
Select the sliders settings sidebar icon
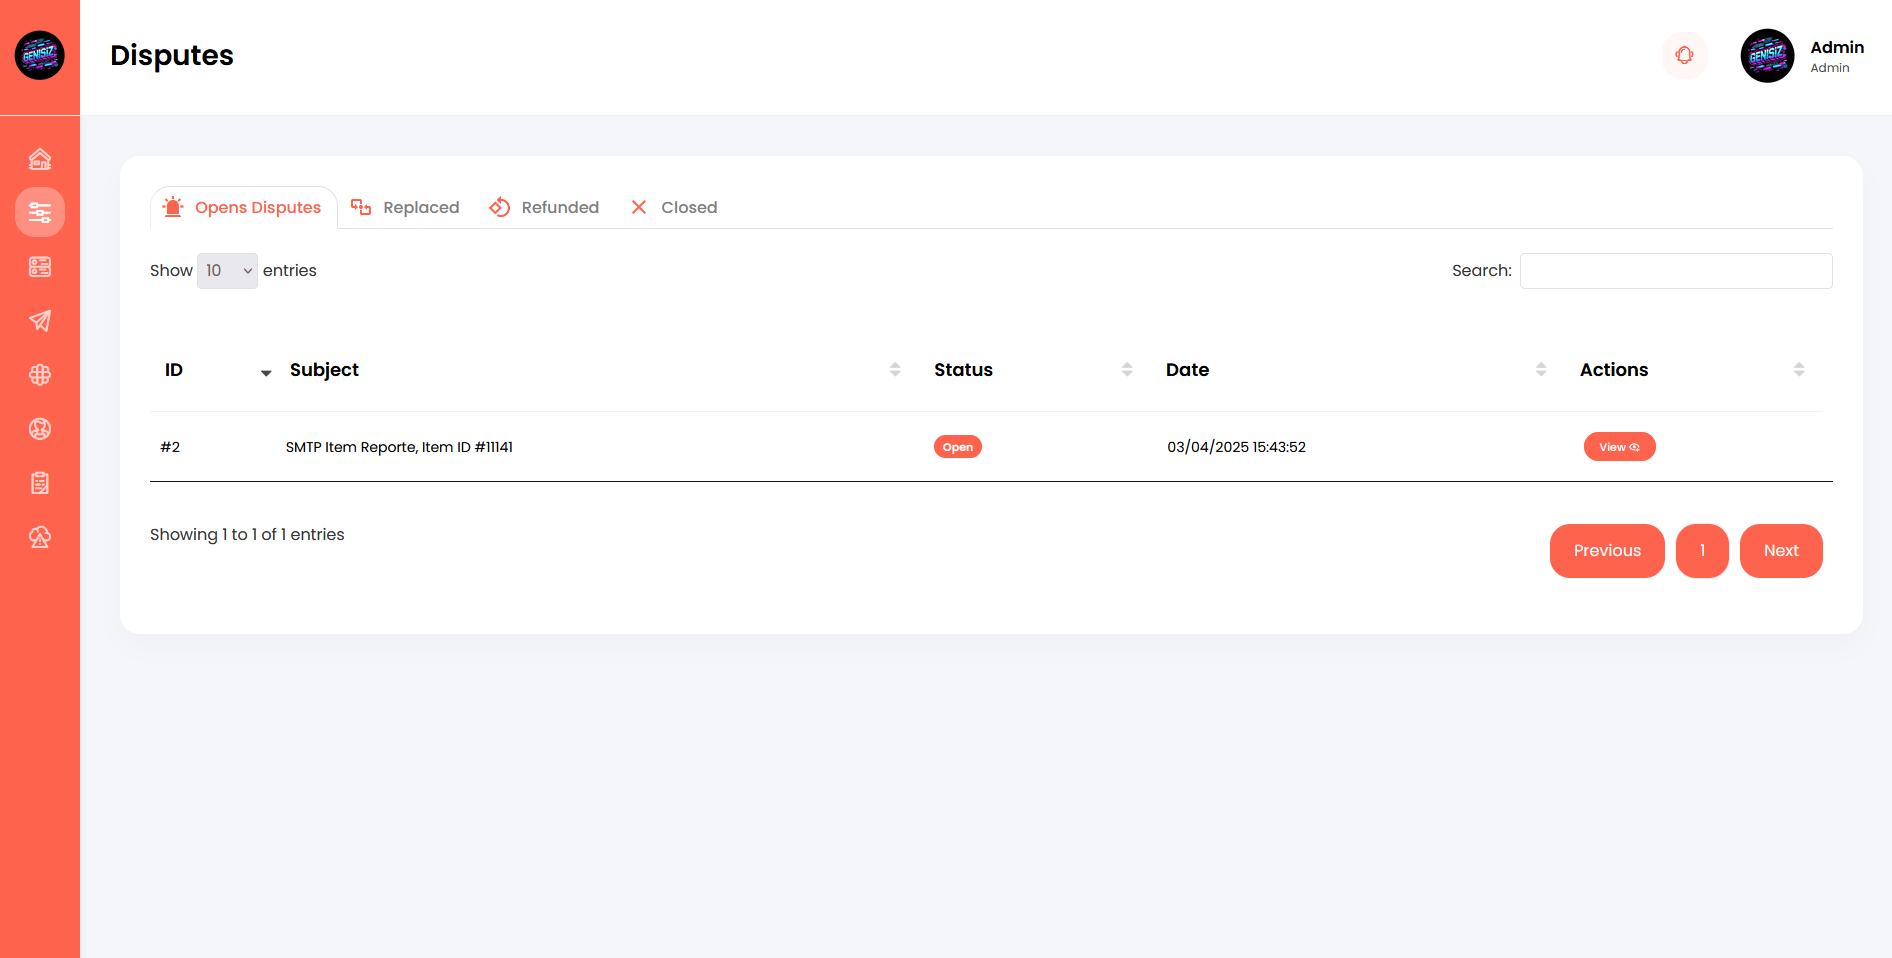click(40, 212)
